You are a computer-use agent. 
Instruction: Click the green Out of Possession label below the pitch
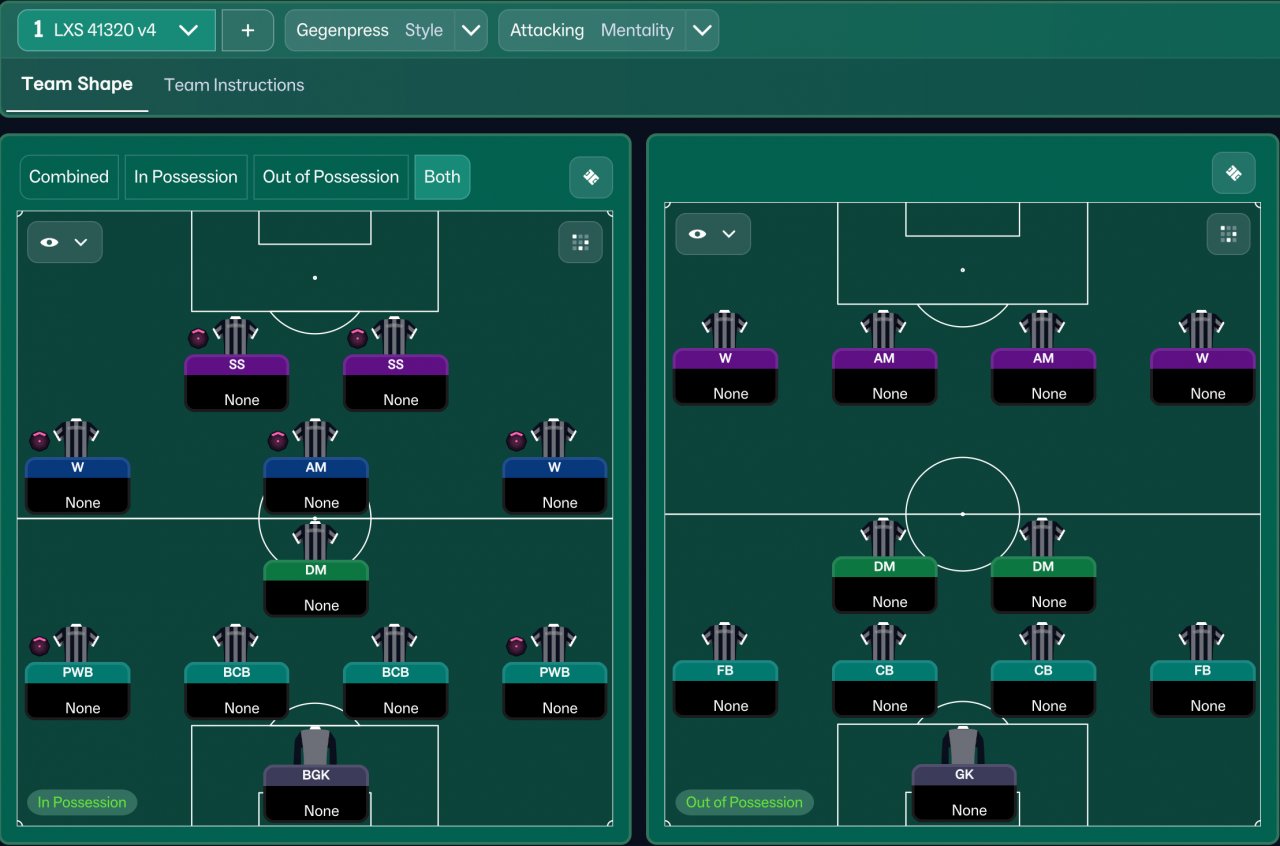(x=744, y=802)
